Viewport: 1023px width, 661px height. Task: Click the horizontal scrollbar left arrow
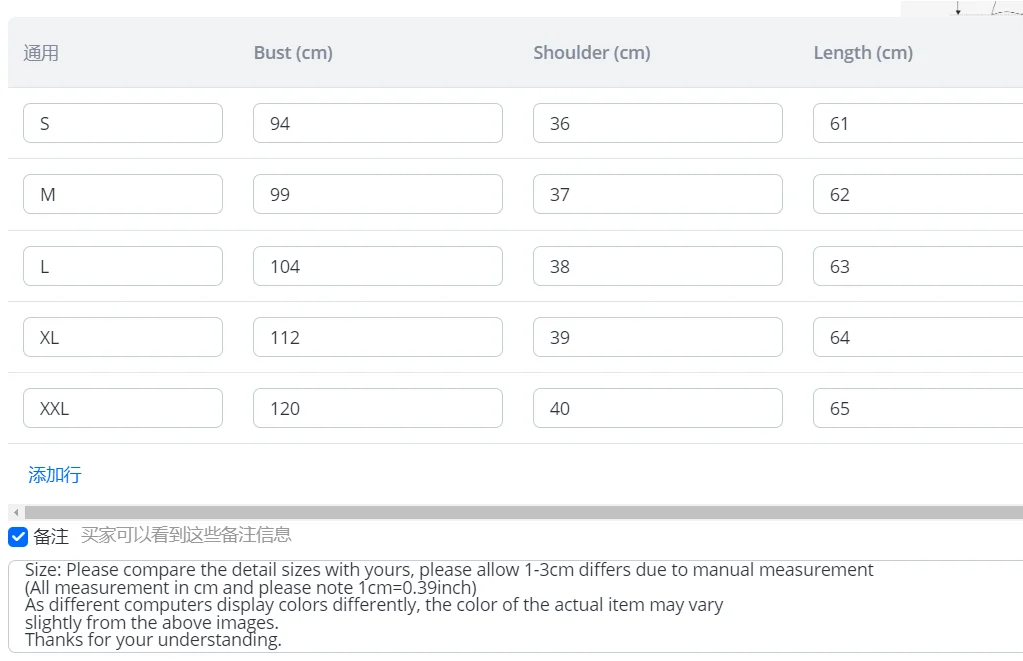pyautogui.click(x=16, y=512)
